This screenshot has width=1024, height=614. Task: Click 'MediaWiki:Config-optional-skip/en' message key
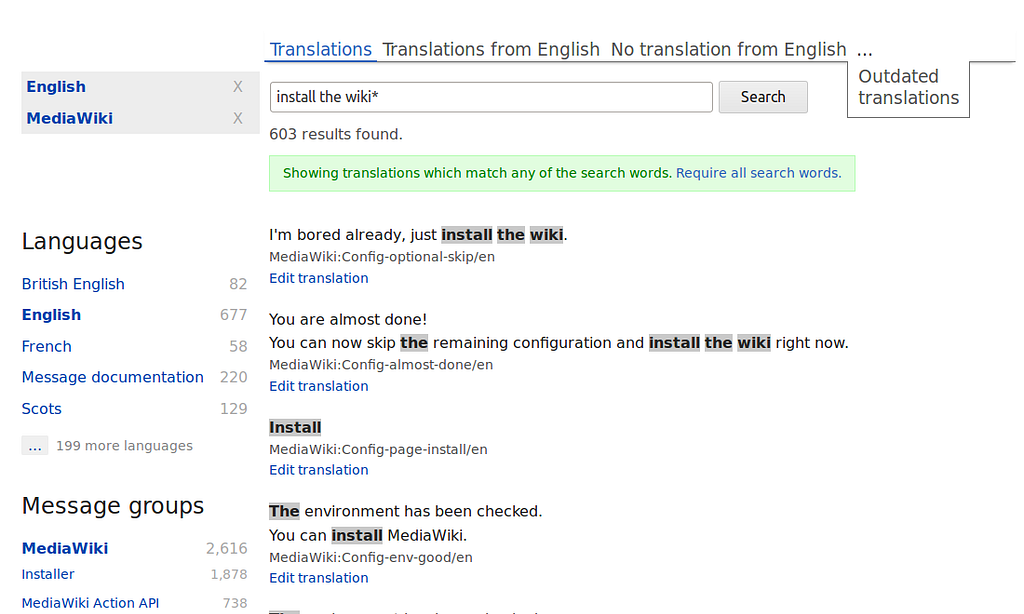pyautogui.click(x=382, y=257)
